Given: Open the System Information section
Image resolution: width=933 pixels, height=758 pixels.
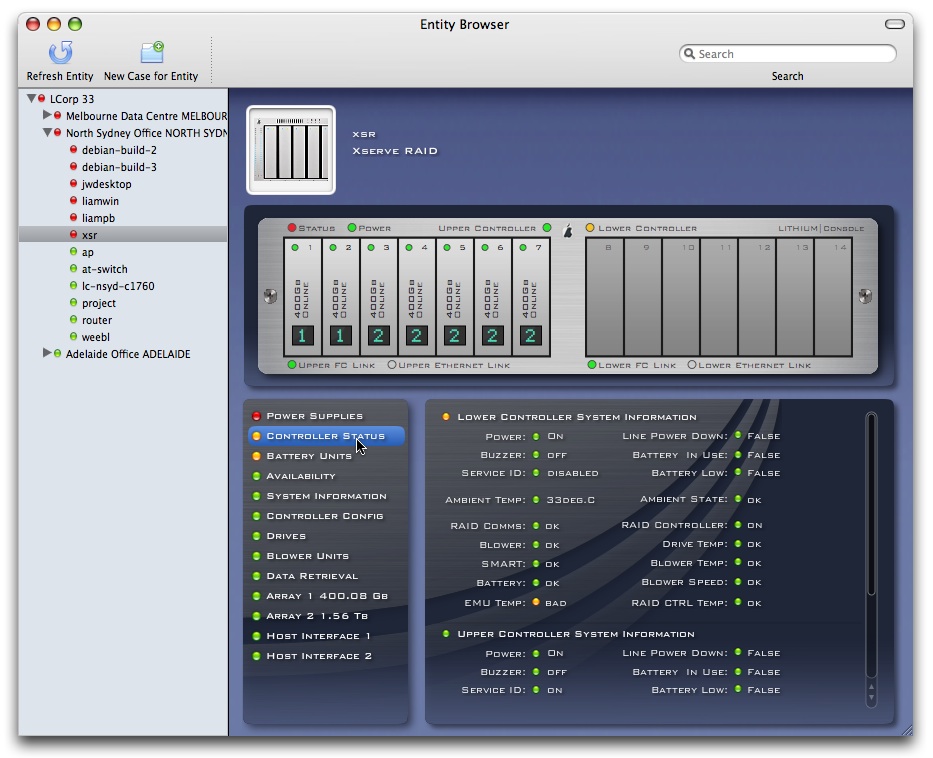Looking at the screenshot, I should point(326,496).
